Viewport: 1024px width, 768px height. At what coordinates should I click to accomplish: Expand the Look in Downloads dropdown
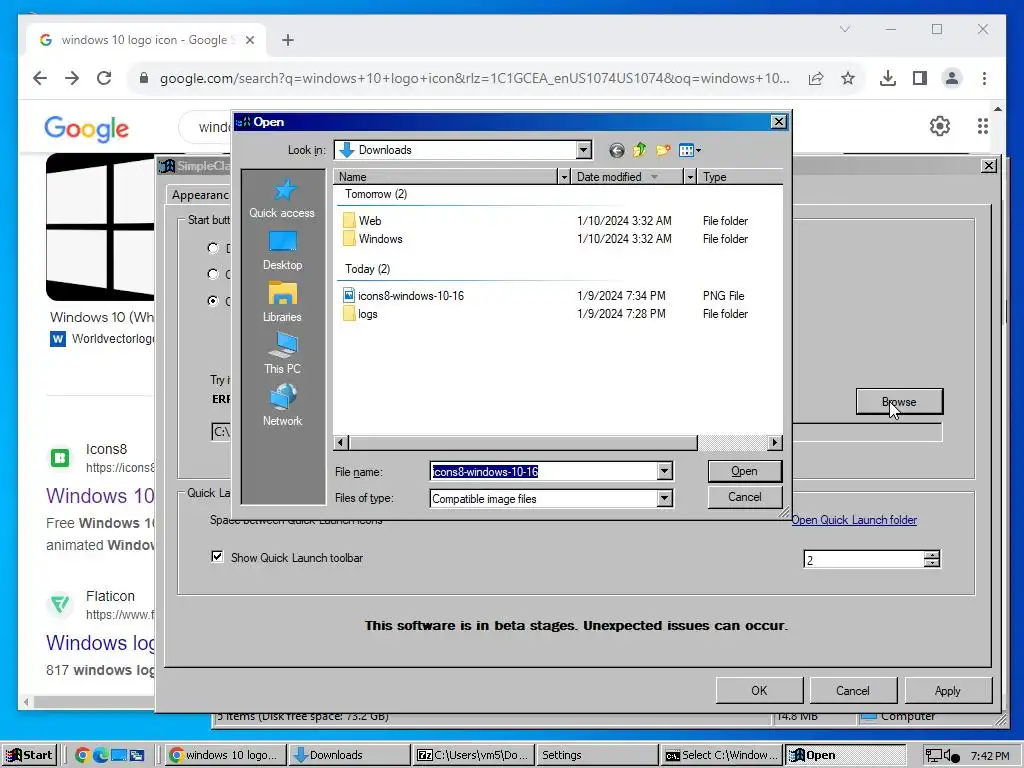[584, 150]
